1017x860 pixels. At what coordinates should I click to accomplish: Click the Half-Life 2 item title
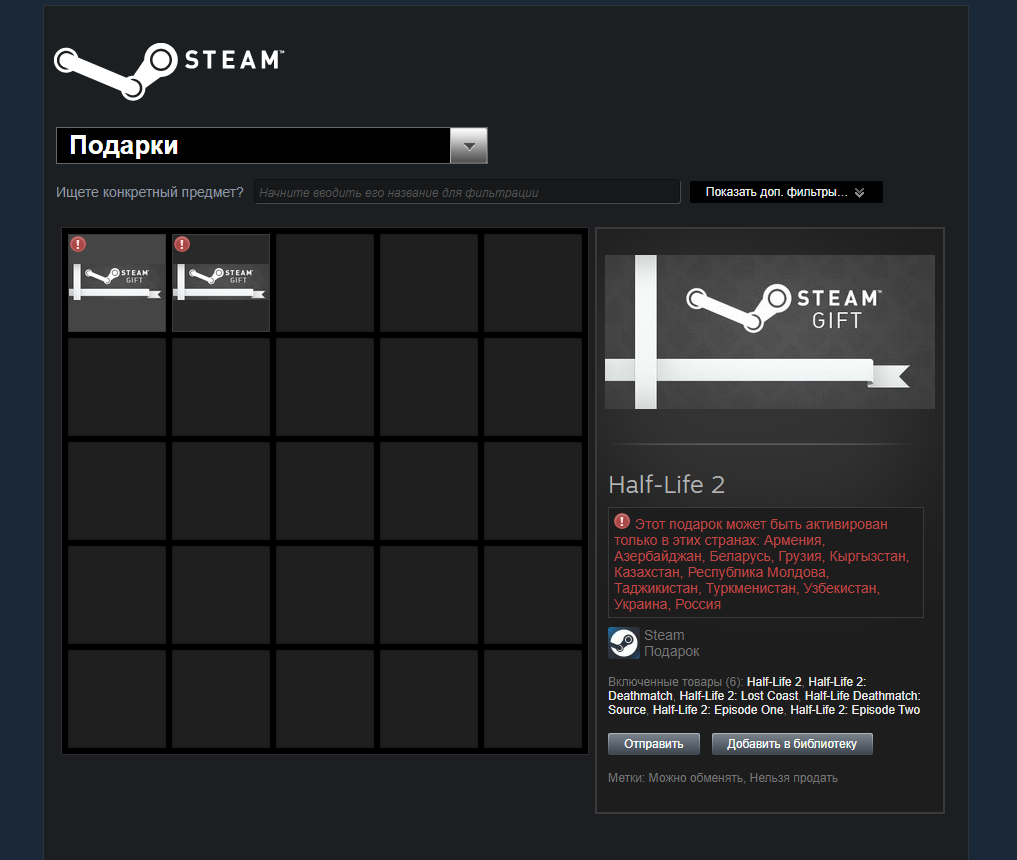666,484
